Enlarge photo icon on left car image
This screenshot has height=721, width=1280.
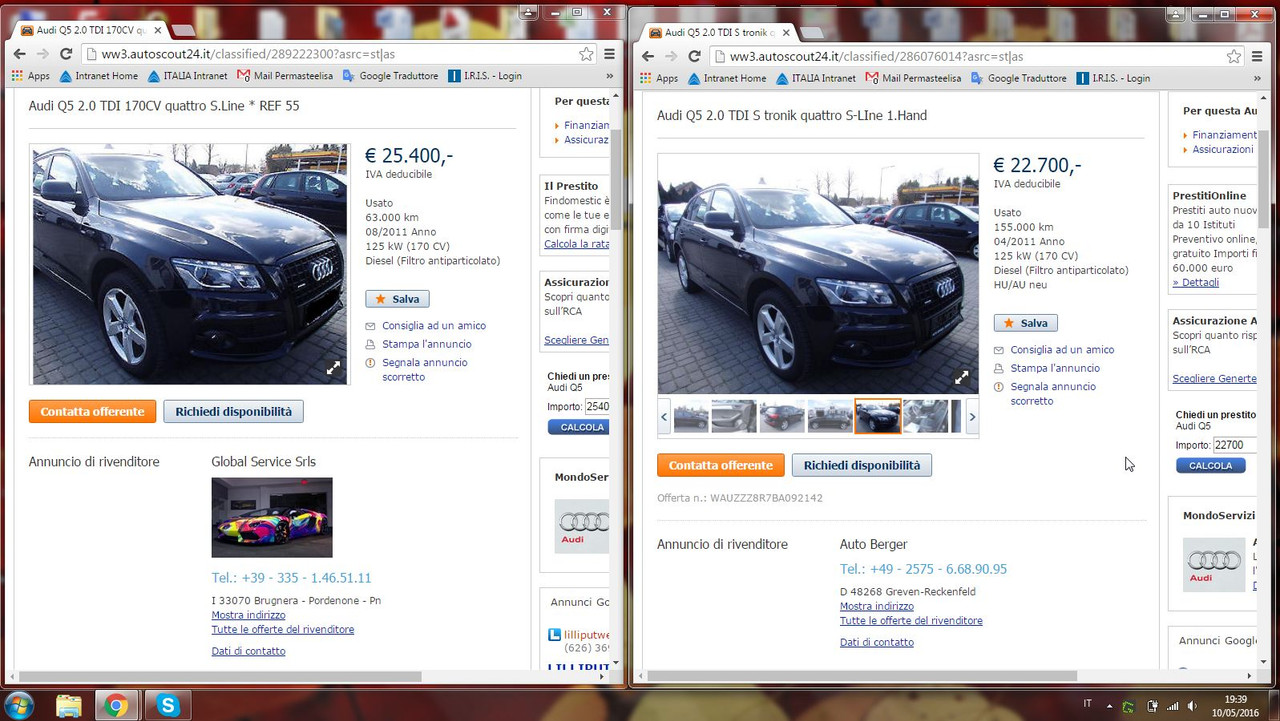[x=333, y=368]
